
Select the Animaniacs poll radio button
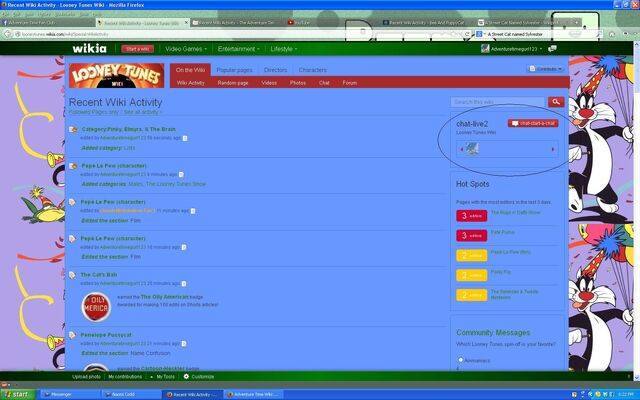(x=460, y=360)
